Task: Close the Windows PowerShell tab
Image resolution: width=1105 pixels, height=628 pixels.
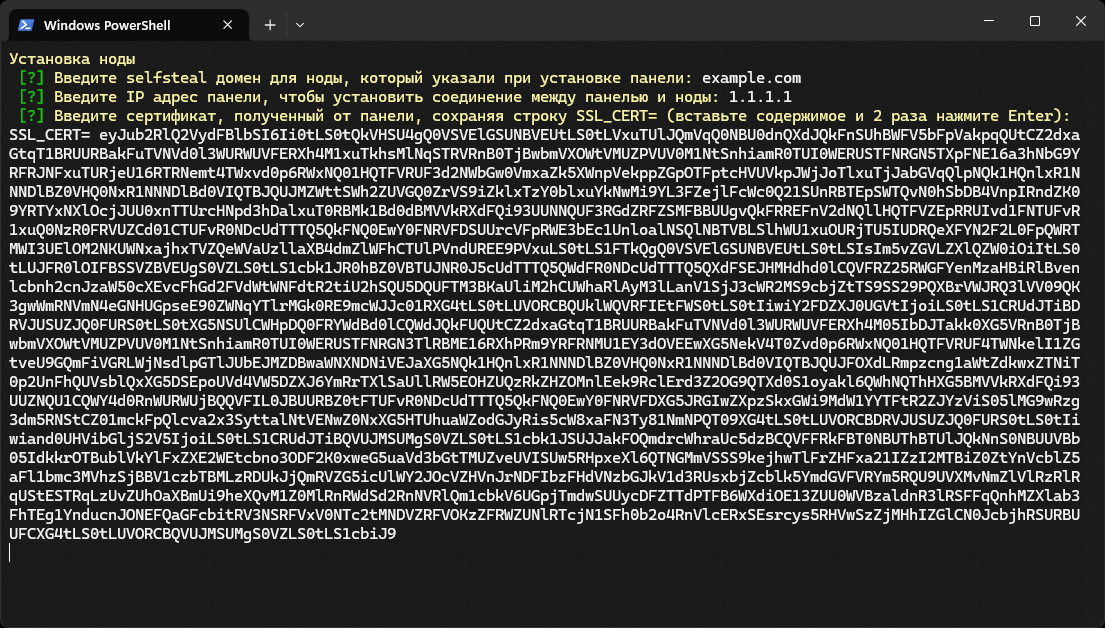Action: pyautogui.click(x=228, y=25)
